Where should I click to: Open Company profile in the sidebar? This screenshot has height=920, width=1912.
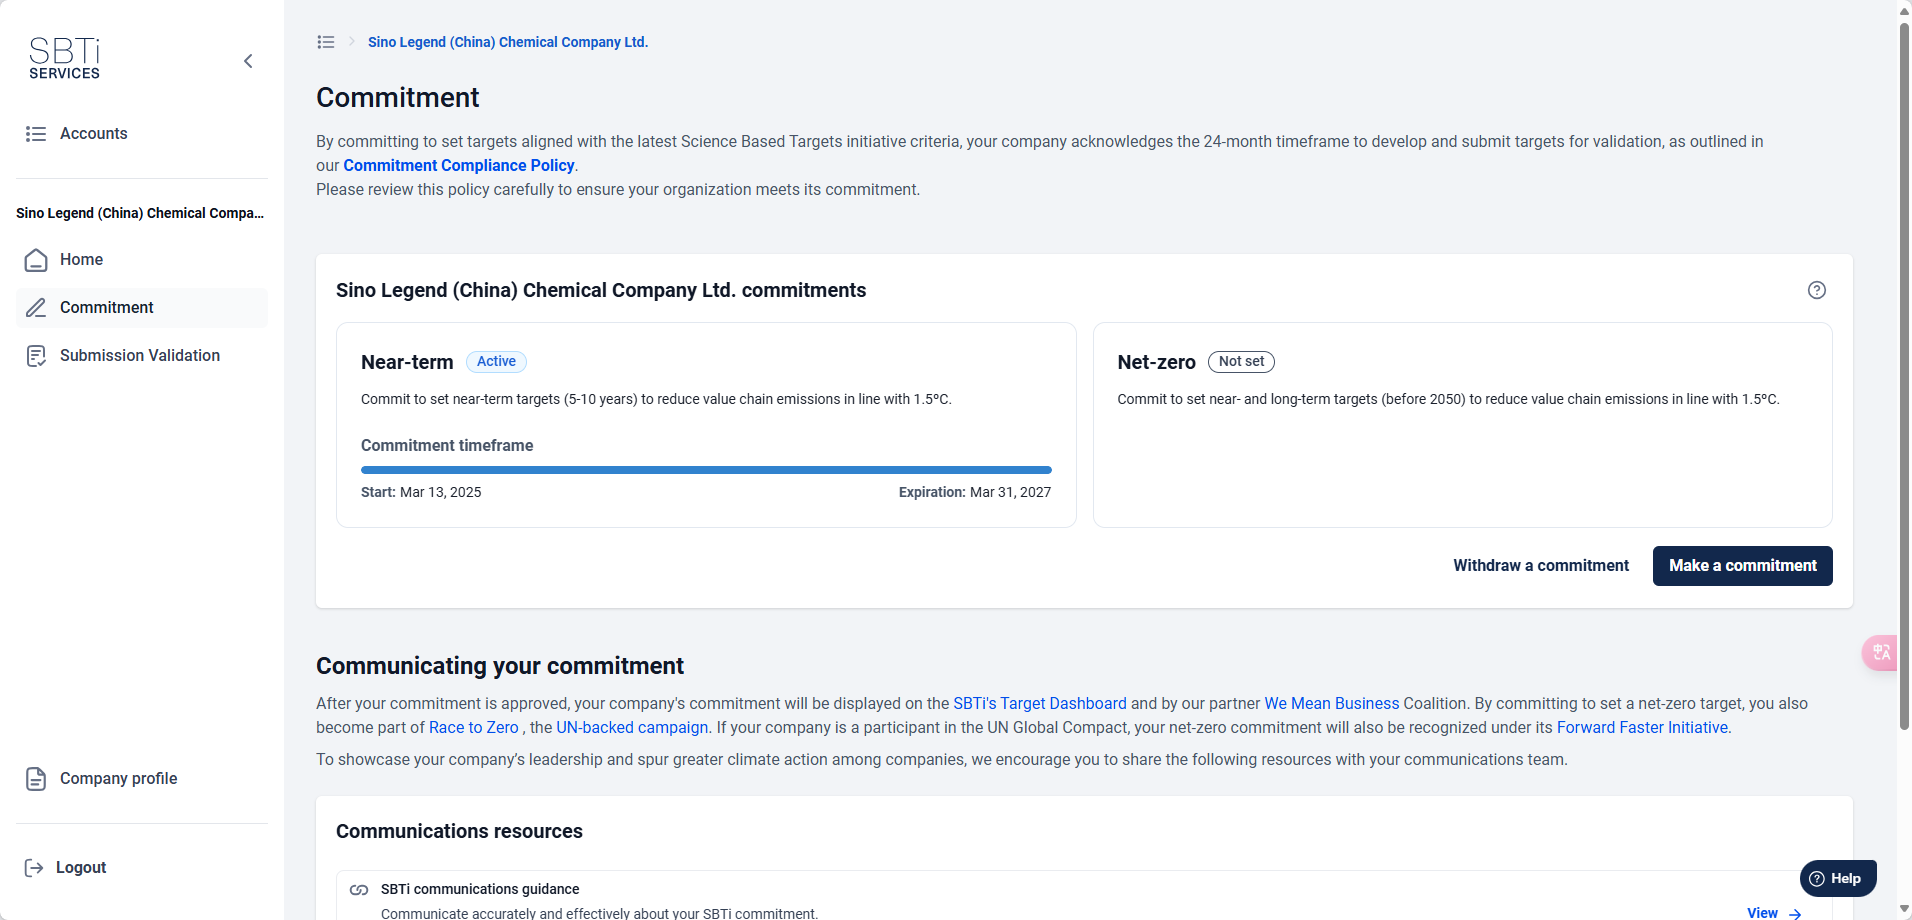pyautogui.click(x=142, y=779)
